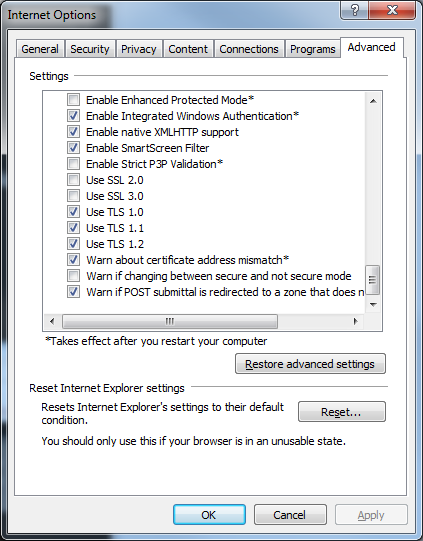The height and width of the screenshot is (541, 423).
Task: Toggle Warn about certificate address mismatch
Action: (x=73, y=259)
